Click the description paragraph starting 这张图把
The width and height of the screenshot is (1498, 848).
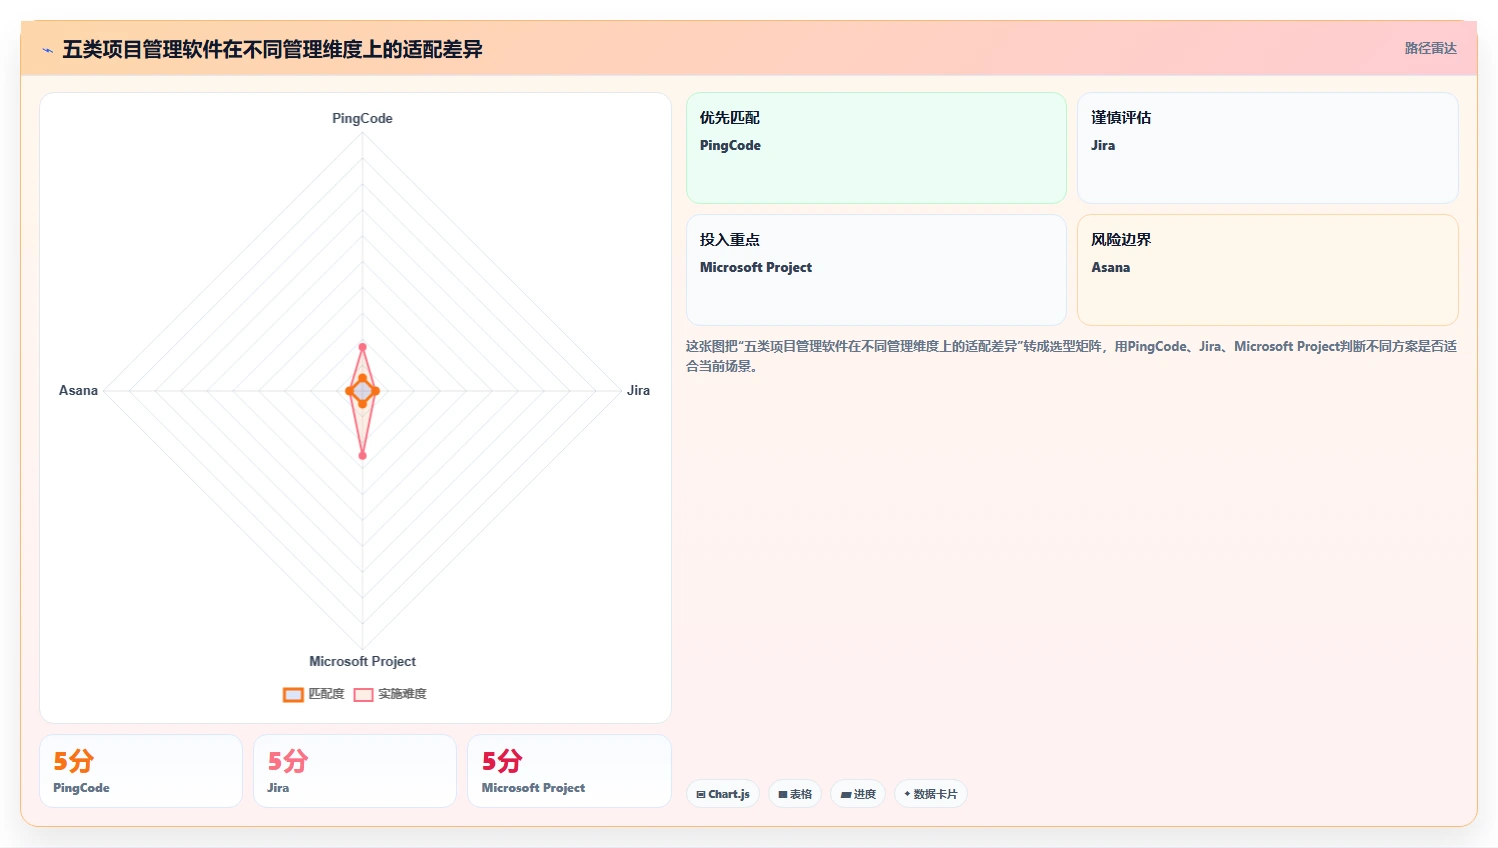point(1071,356)
